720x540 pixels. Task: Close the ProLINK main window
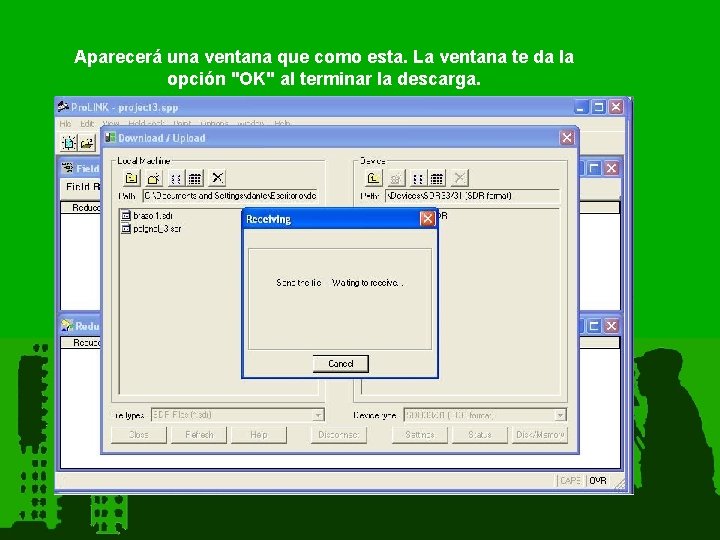(616, 107)
